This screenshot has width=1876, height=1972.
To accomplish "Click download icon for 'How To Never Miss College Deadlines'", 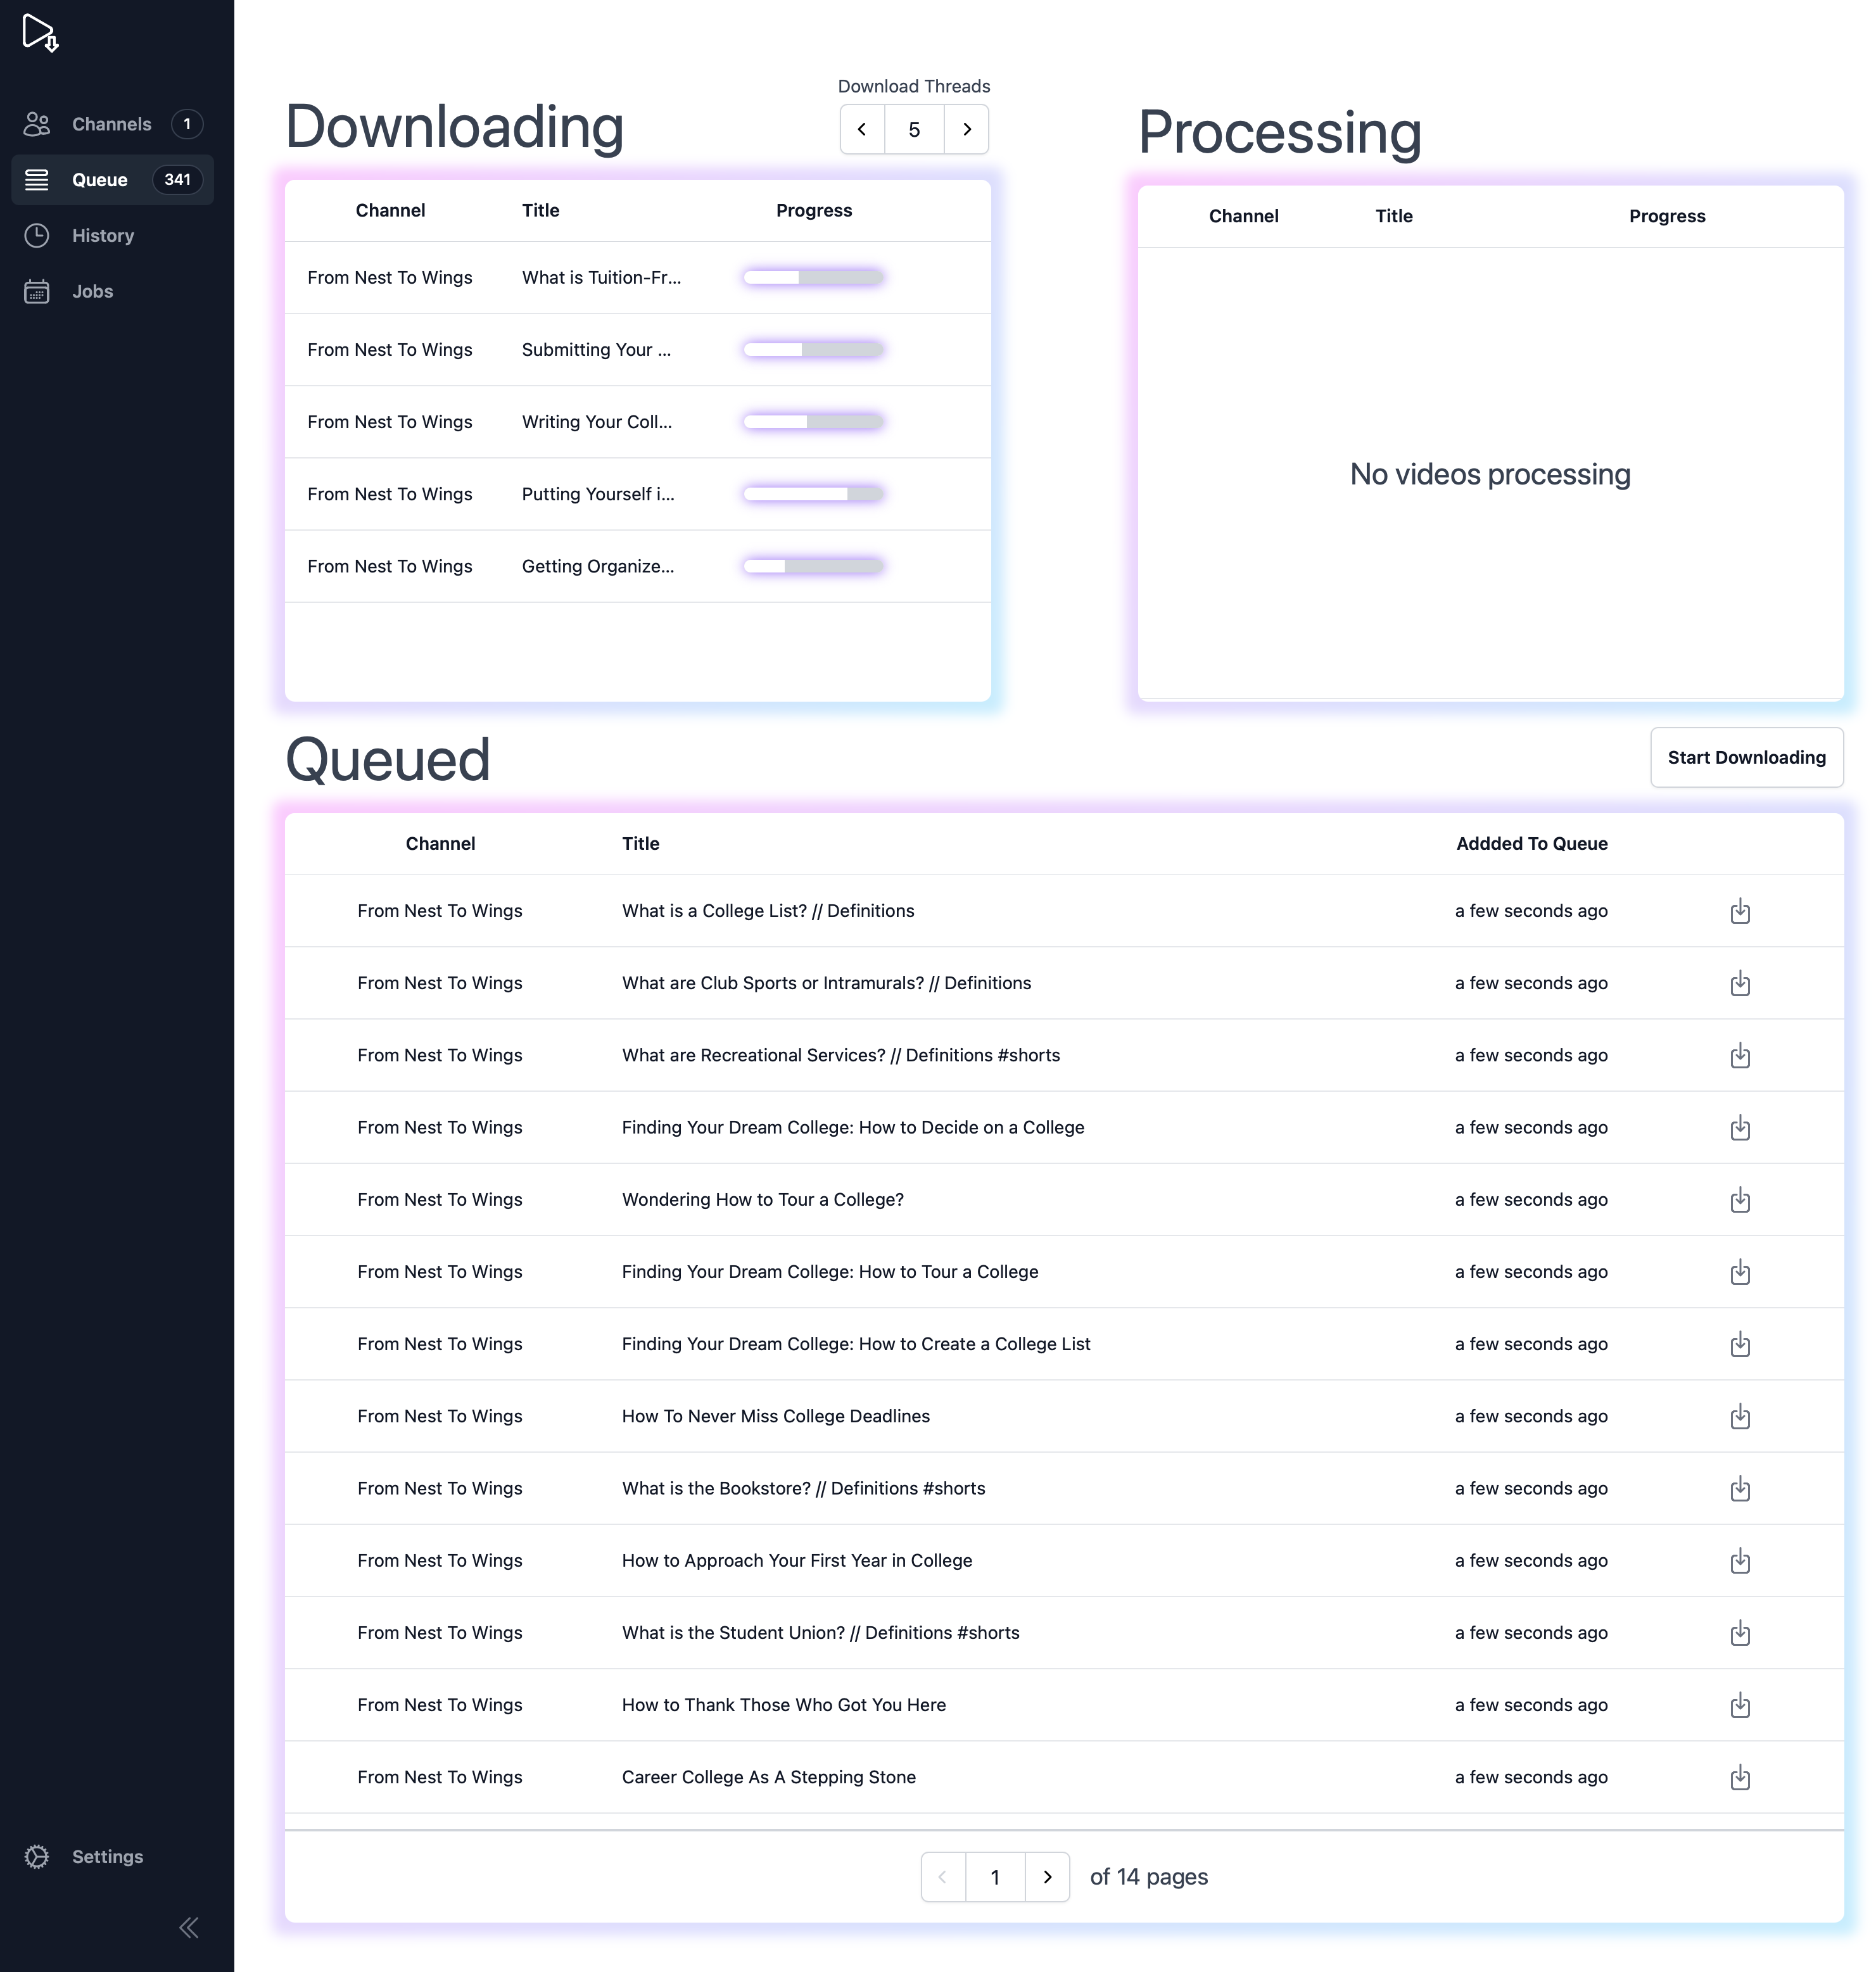I will click(1740, 1416).
